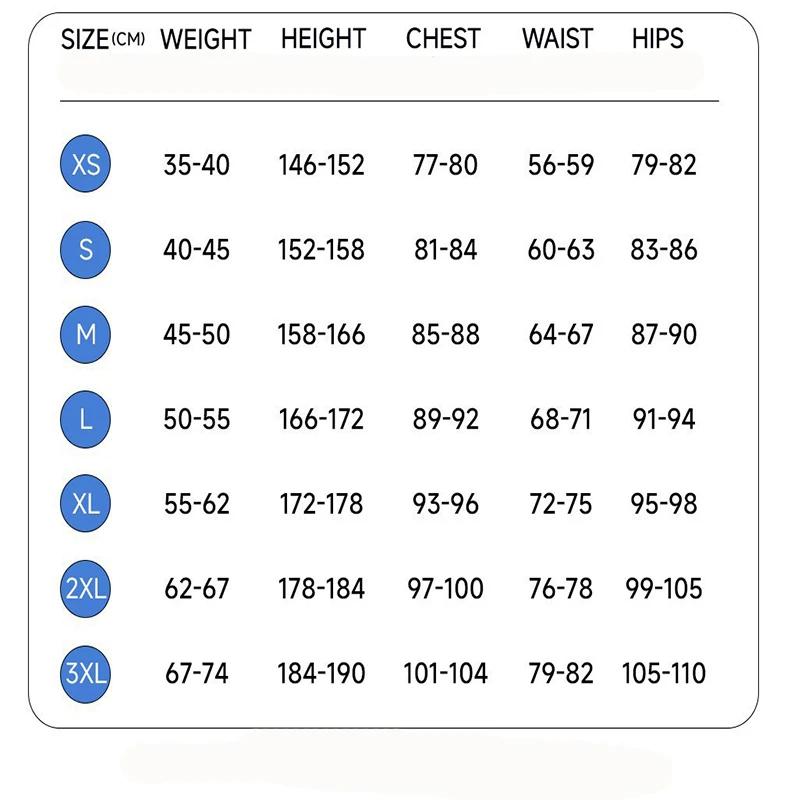Click the 105-110 hips value
800x800 pixels.
pyautogui.click(x=663, y=674)
